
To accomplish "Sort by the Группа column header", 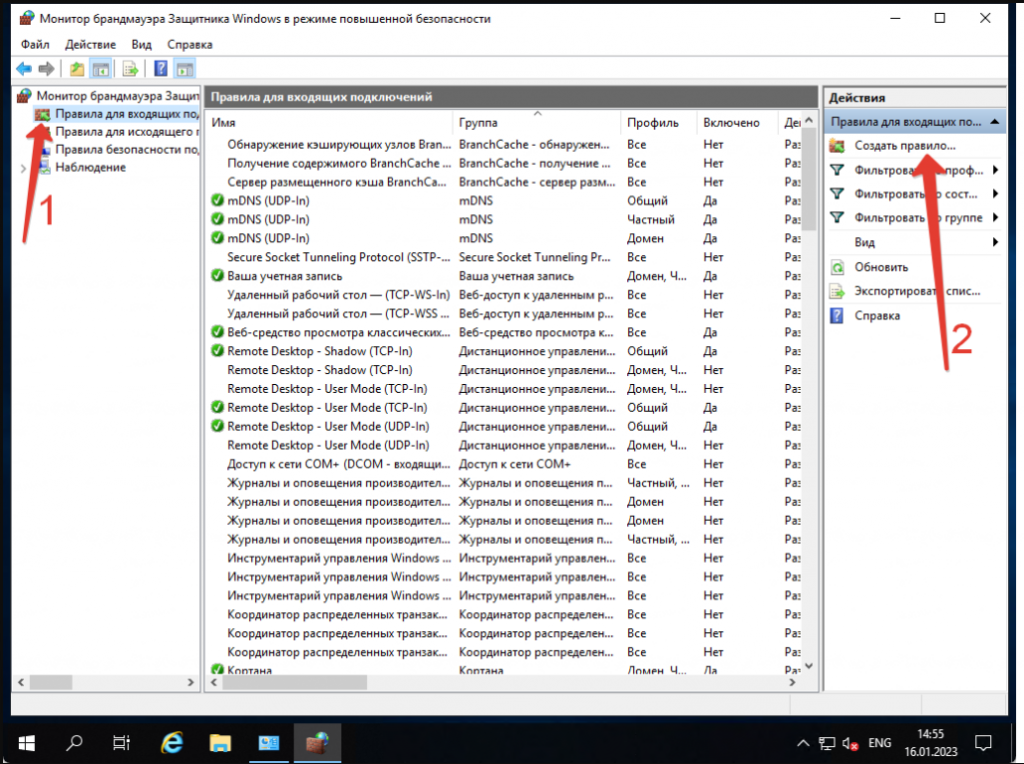I will (x=536, y=122).
